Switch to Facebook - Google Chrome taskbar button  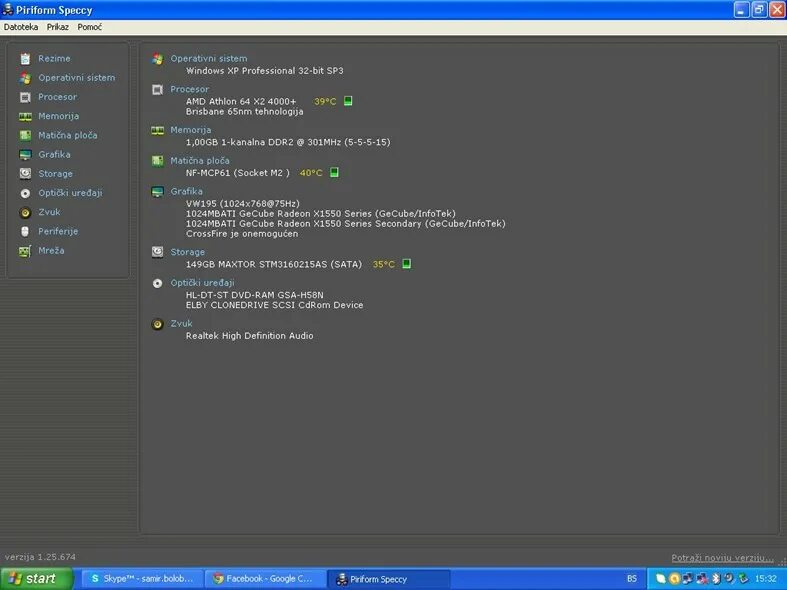(x=265, y=579)
